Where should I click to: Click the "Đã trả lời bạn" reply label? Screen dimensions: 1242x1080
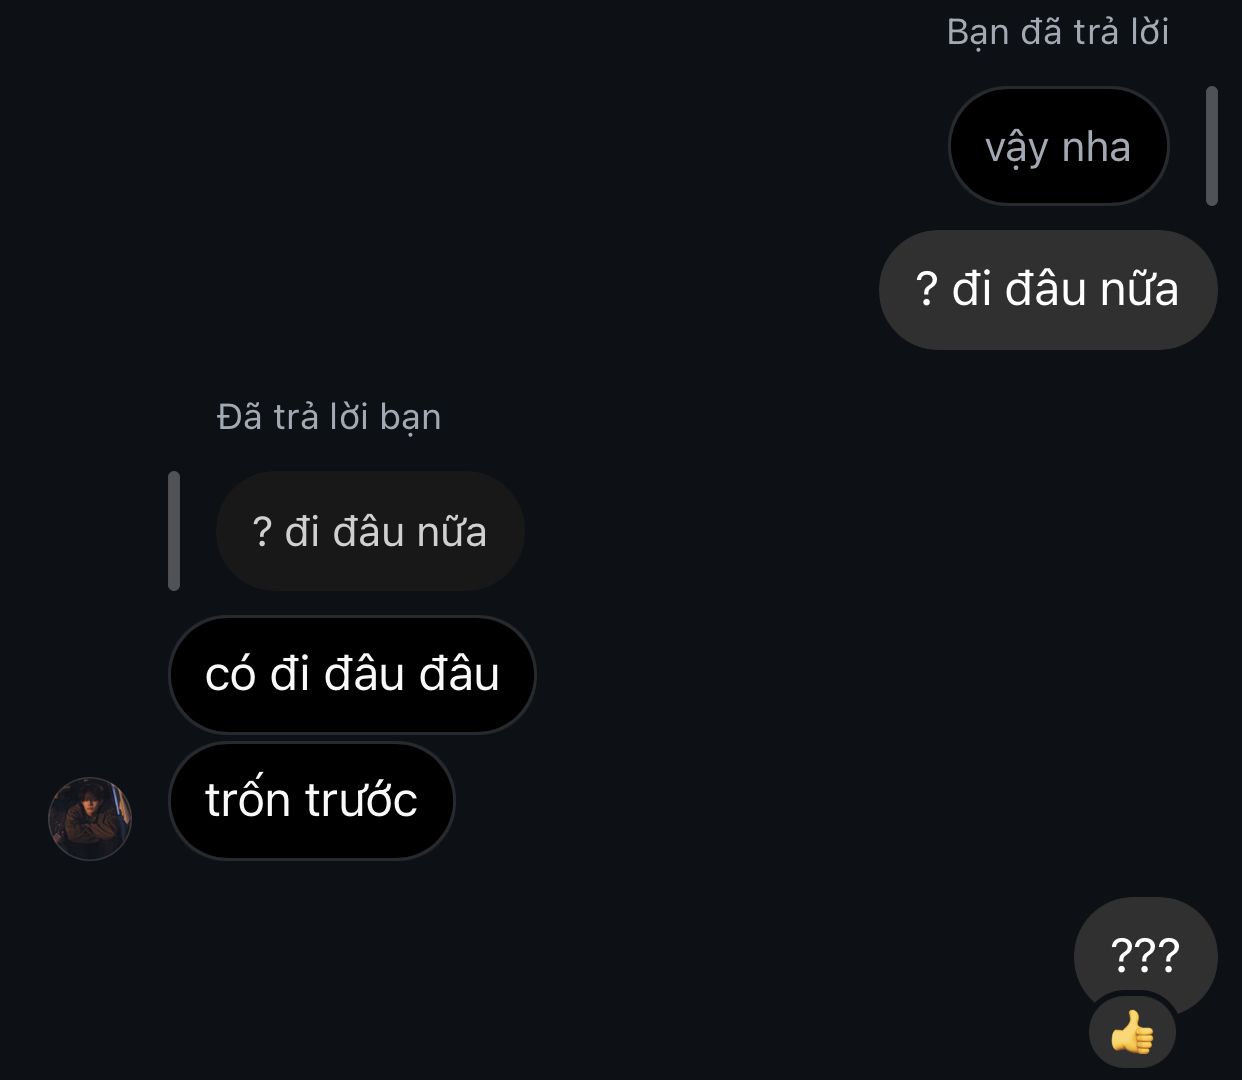tap(329, 417)
